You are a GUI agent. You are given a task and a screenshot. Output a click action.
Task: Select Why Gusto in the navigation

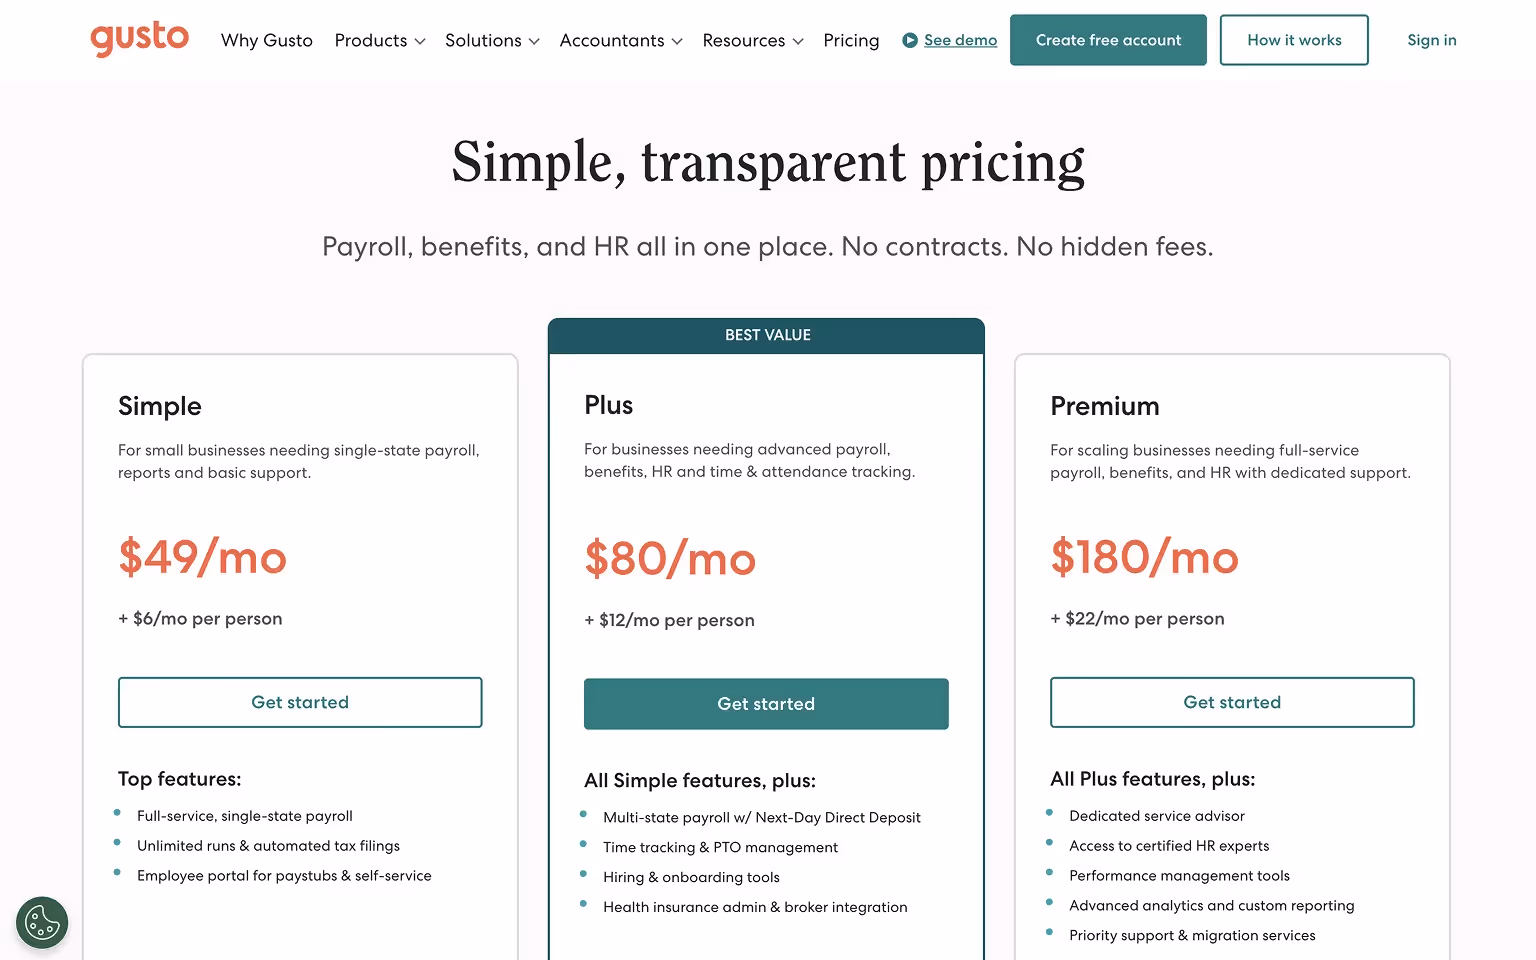pyautogui.click(x=266, y=40)
